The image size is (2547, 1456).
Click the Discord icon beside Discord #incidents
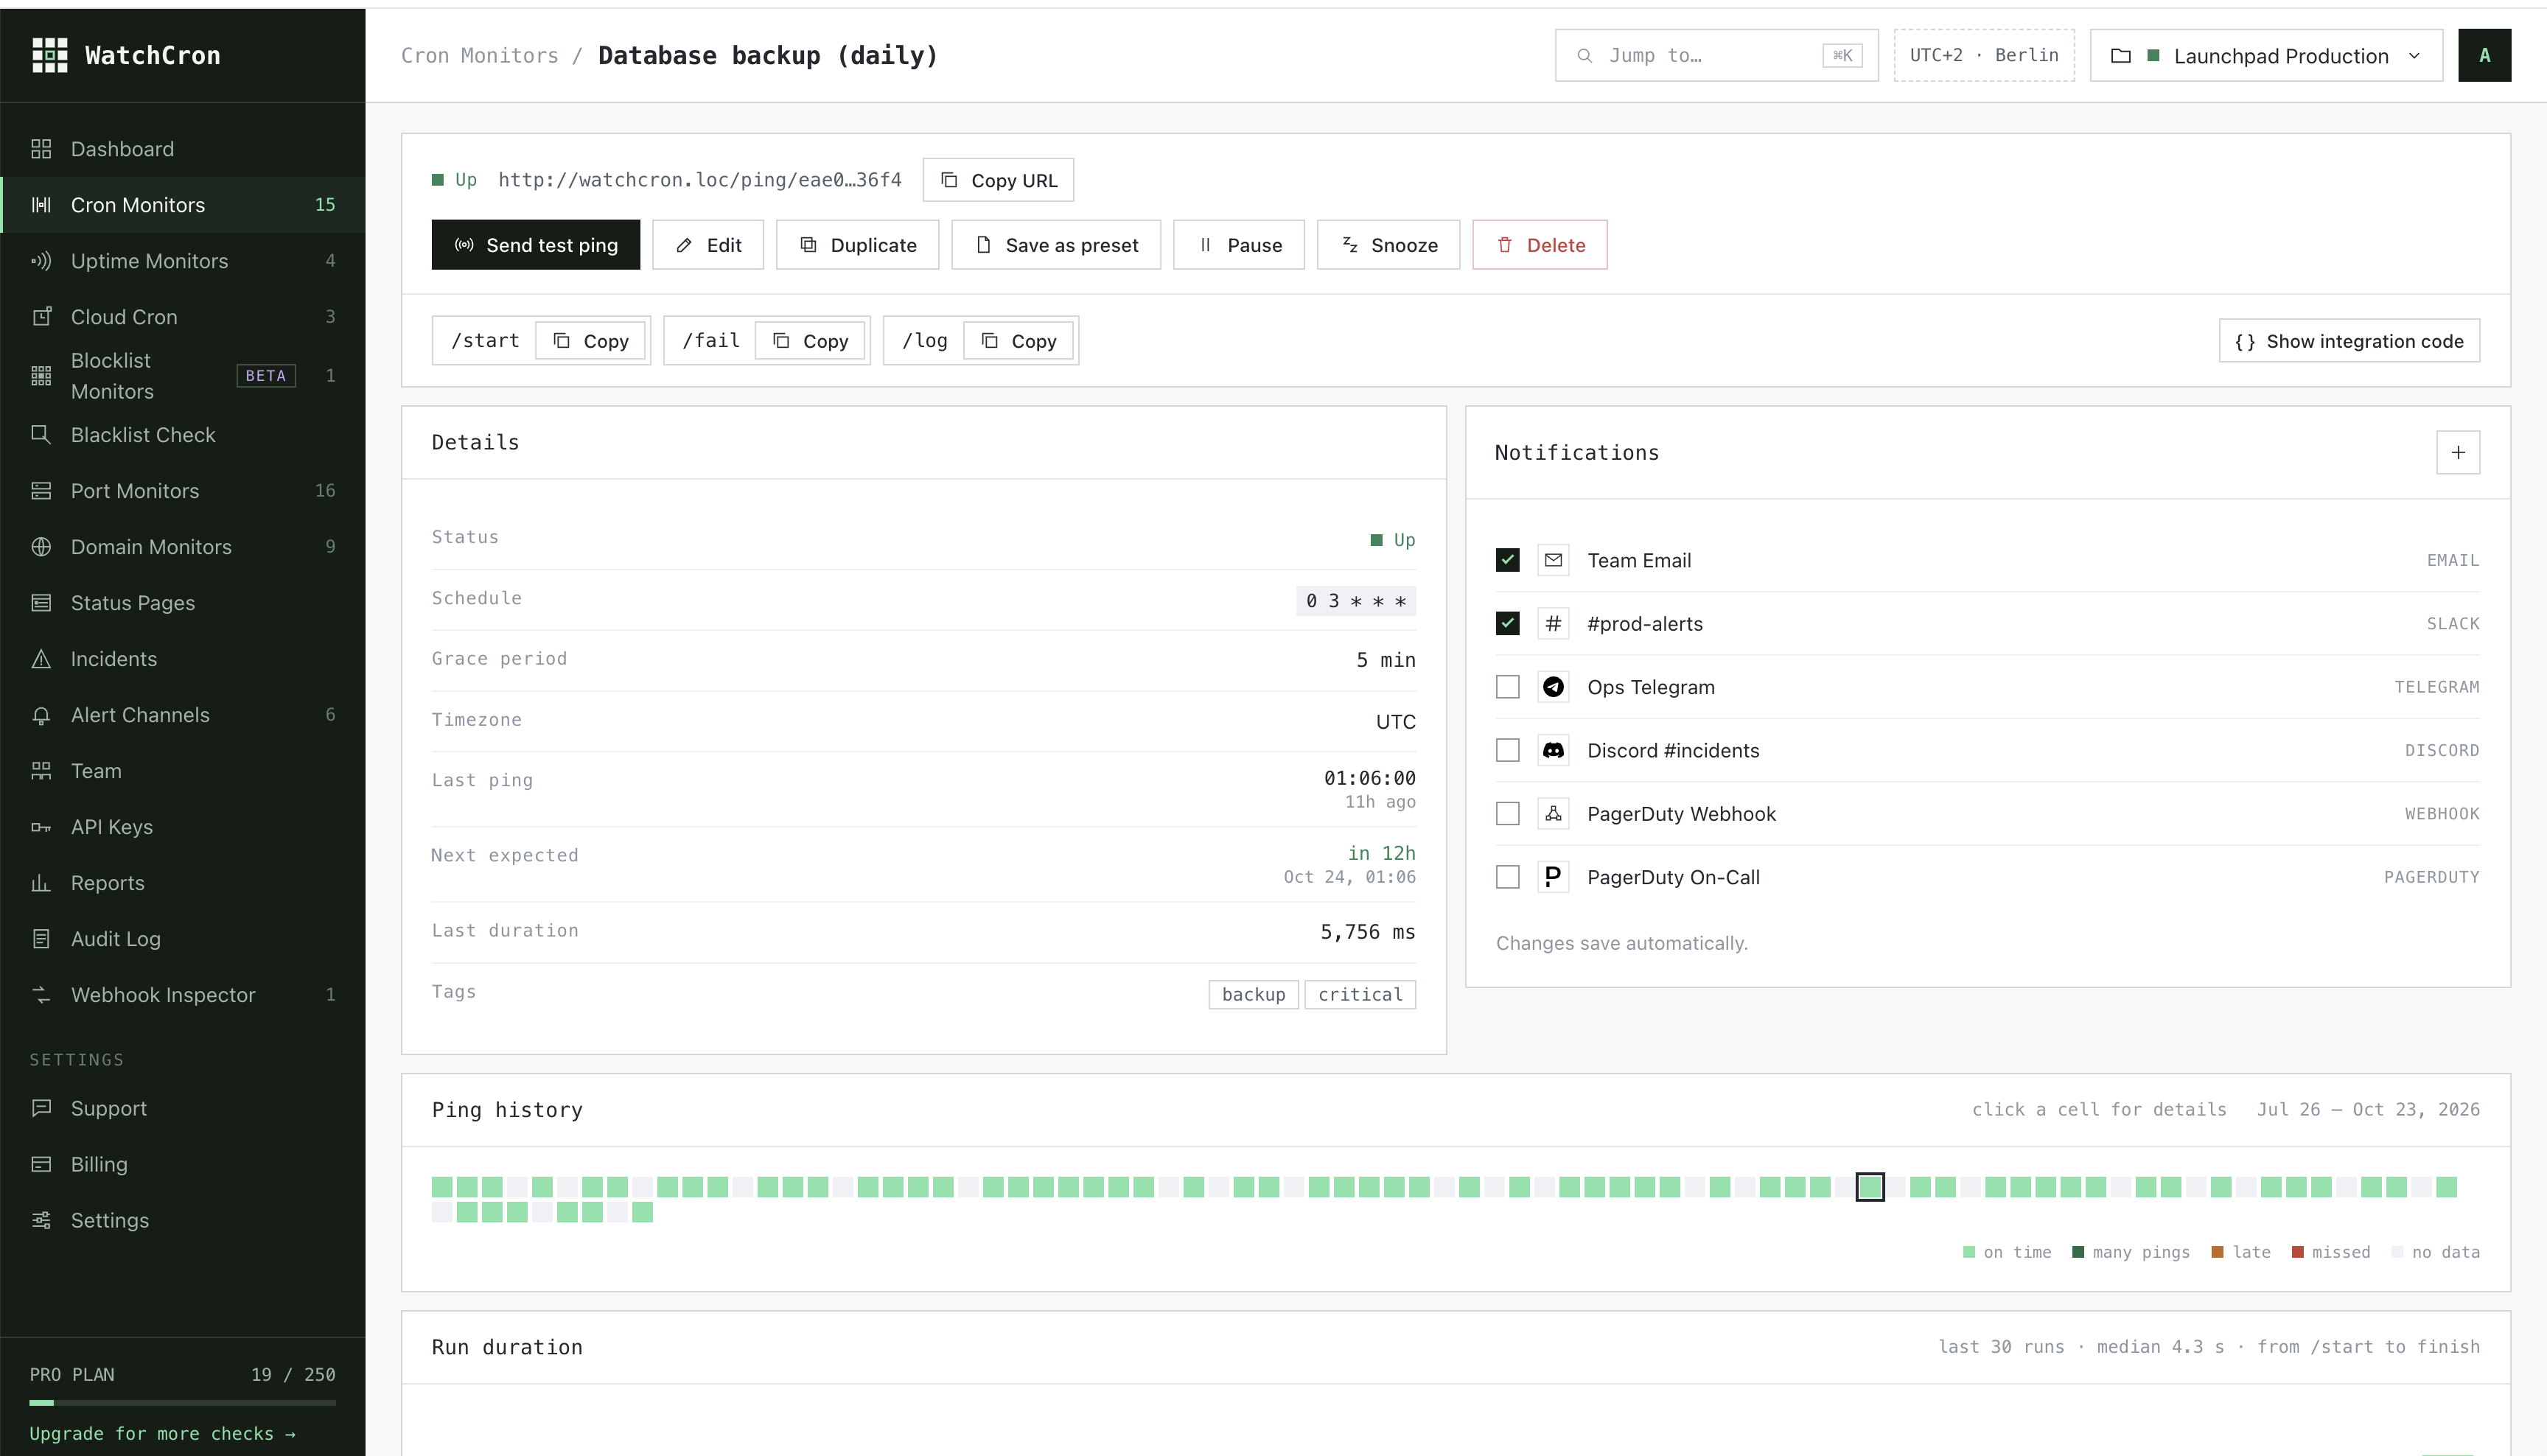[x=1553, y=750]
